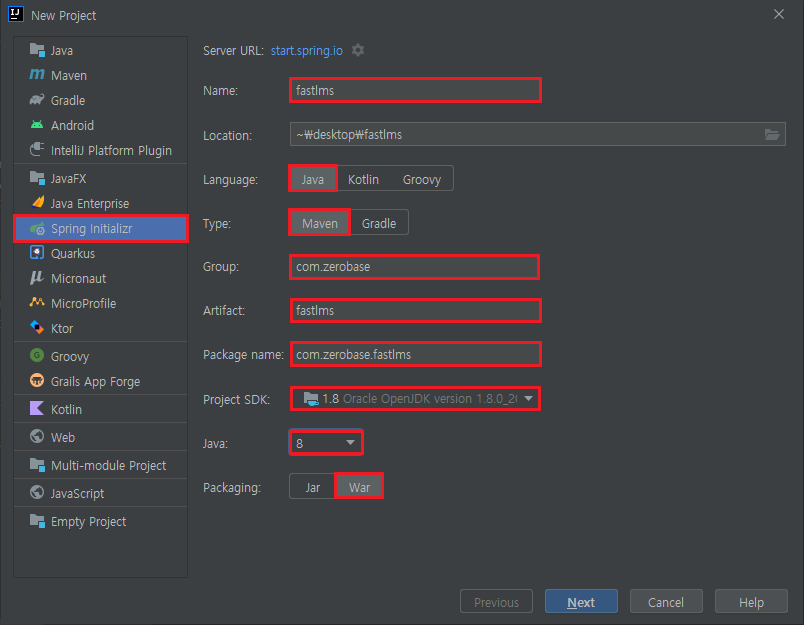Click the Gradle elephant icon

click(x=37, y=99)
